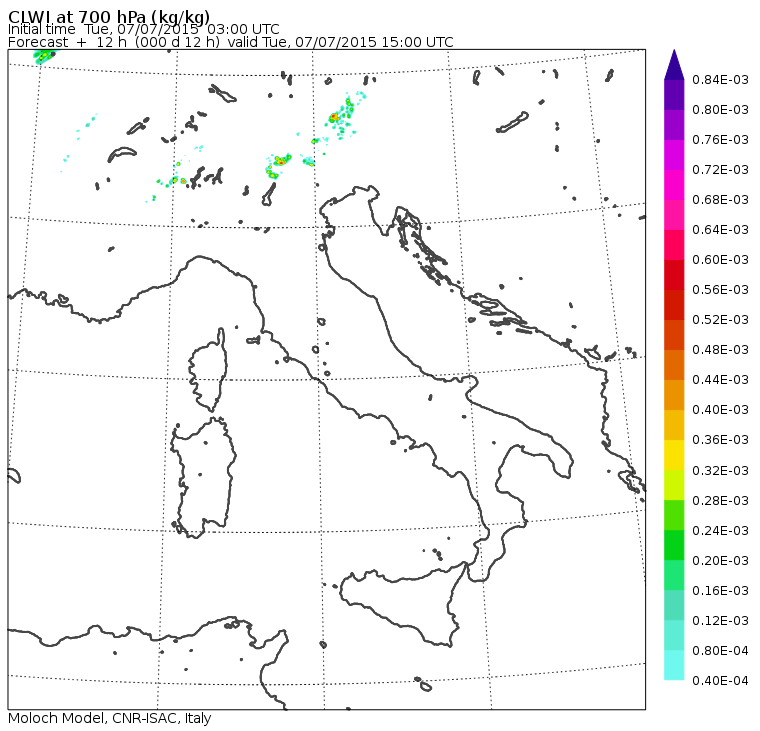The height and width of the screenshot is (731, 760).
Task: Click the purple swatch between 0.80E-03 and 0.84E-03
Action: tap(674, 95)
